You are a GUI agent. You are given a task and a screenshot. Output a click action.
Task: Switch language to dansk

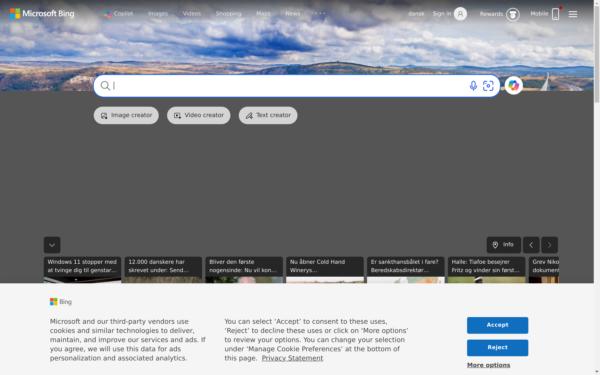416,14
